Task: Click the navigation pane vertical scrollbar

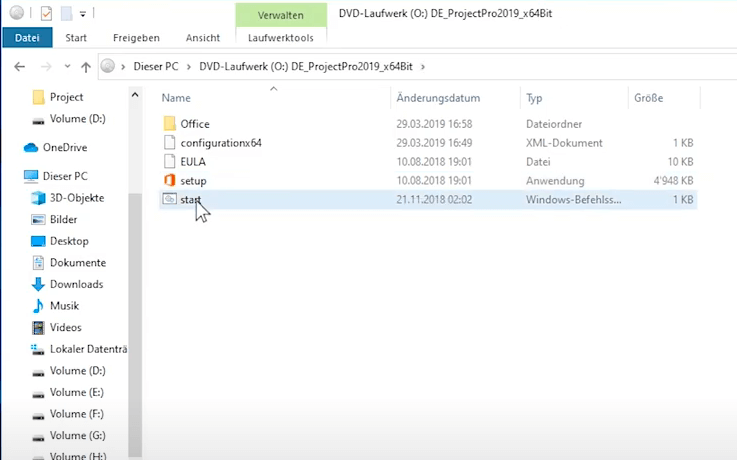Action: (135, 300)
